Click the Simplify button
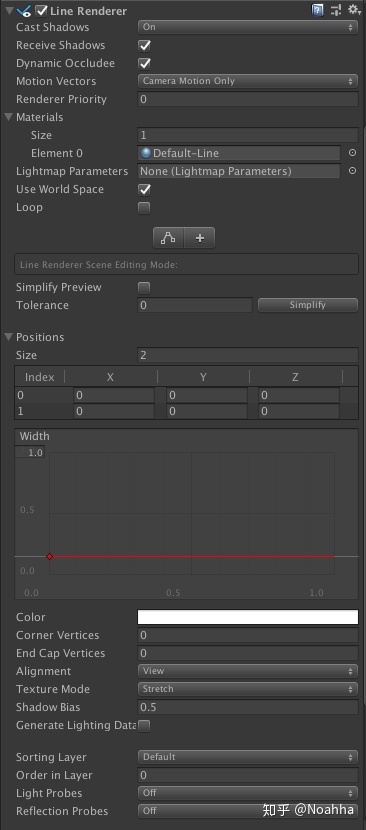Viewport: 366px width, 830px height. click(x=308, y=305)
